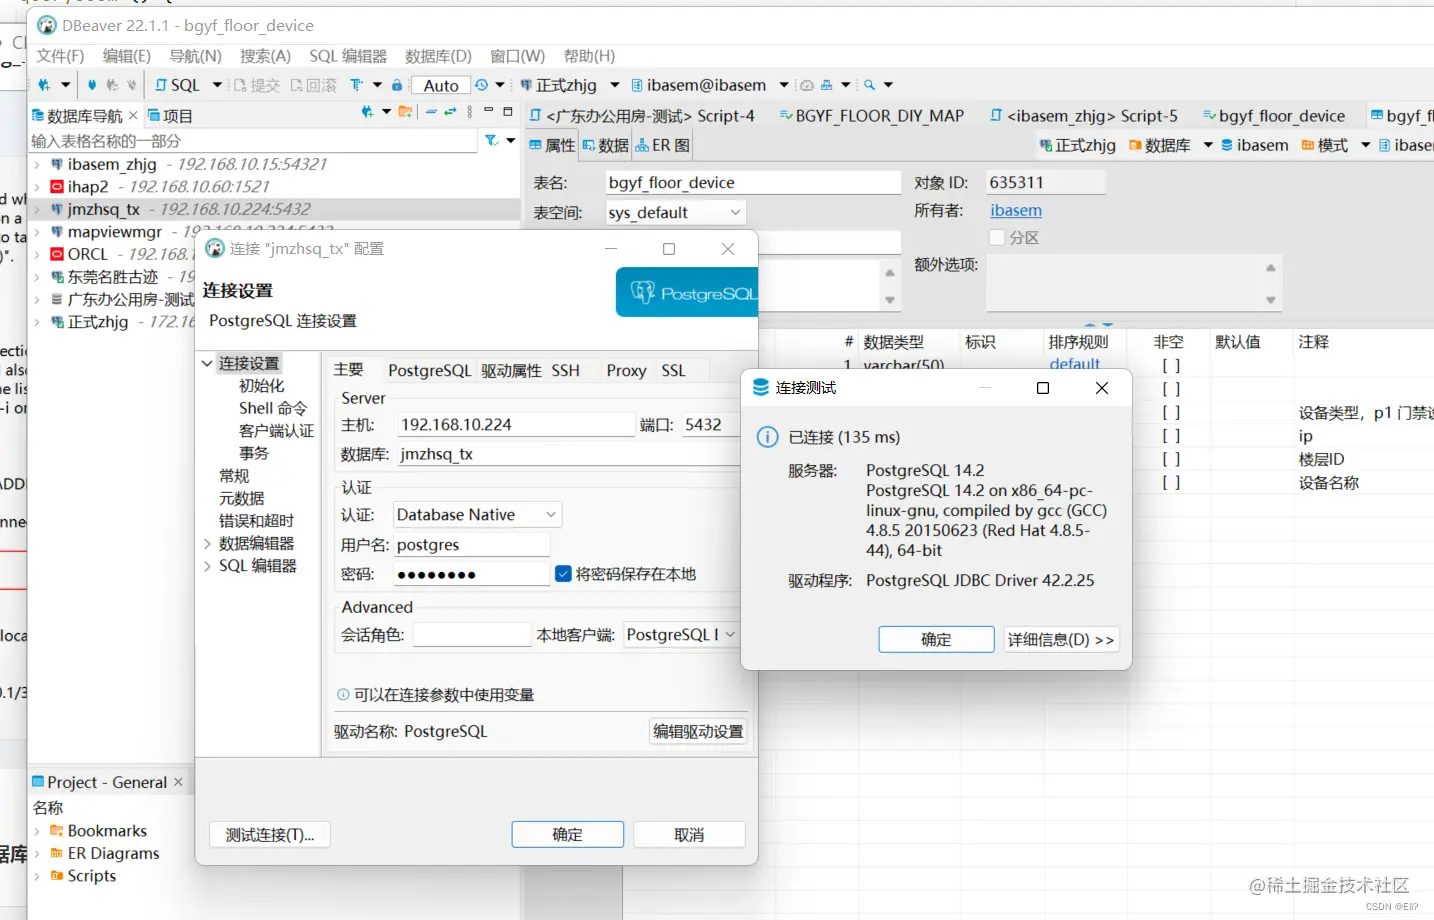The image size is (1434, 920).
Task: Toggle the 分区 partition checkbox
Action: pos(997,237)
